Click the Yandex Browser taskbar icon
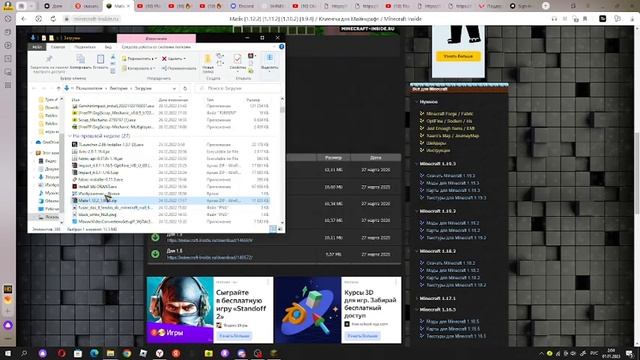This screenshot has width=640, height=360. tap(159, 353)
